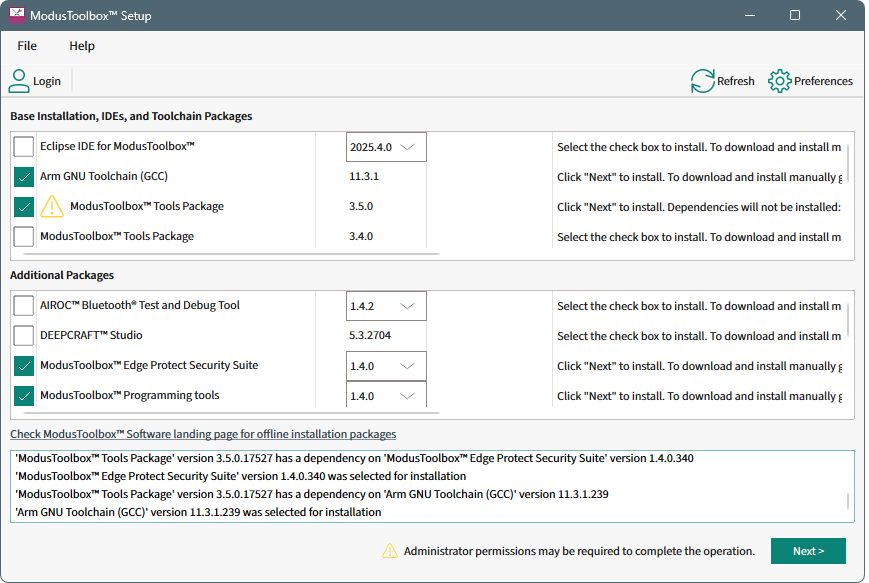
Task: Open the File menu
Action: pos(27,46)
